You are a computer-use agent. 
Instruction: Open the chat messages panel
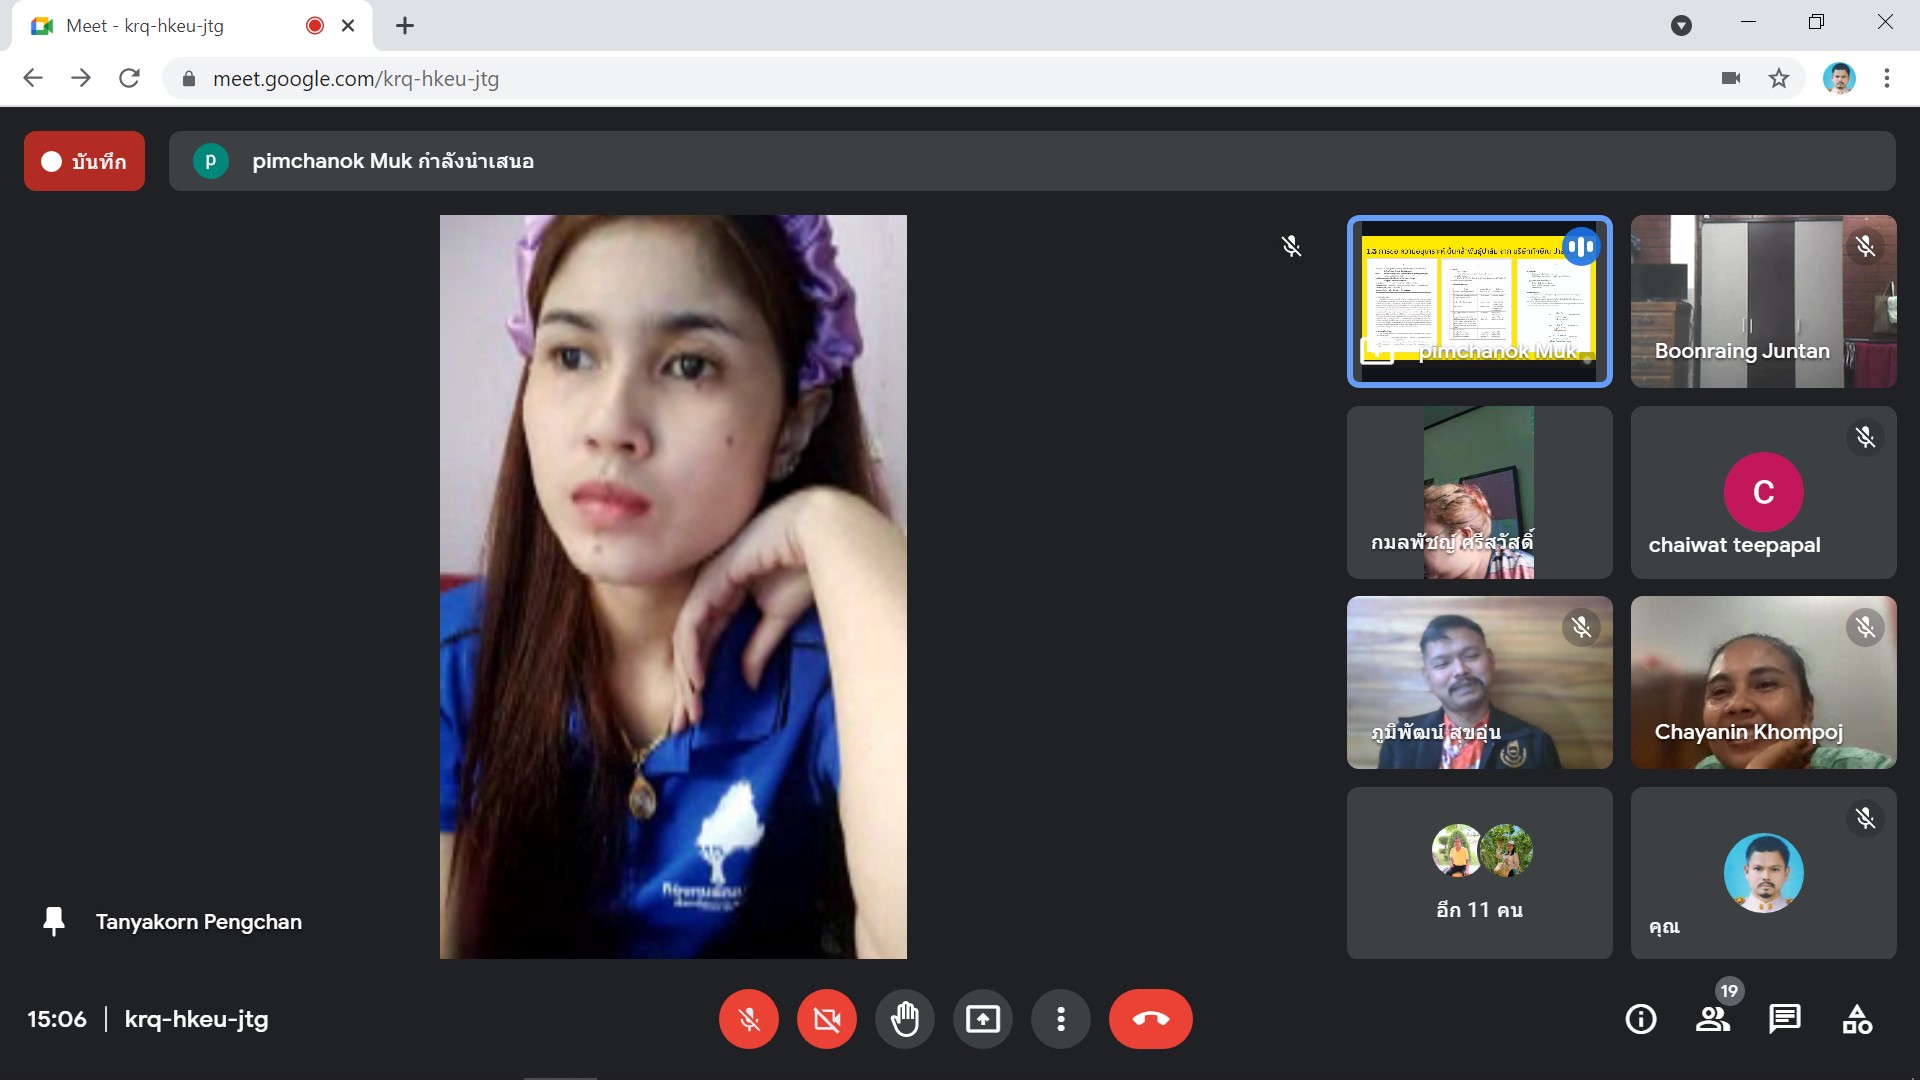1784,1019
